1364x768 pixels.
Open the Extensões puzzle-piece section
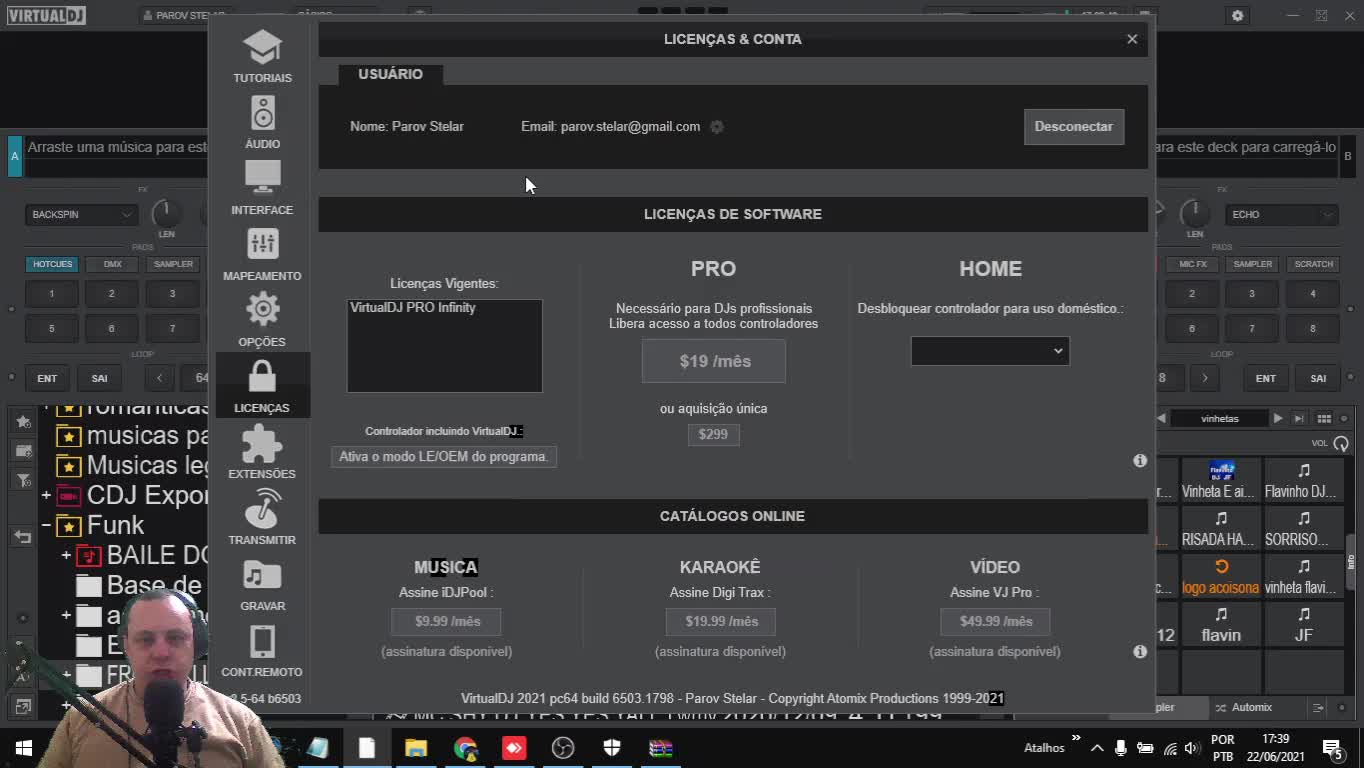(262, 452)
